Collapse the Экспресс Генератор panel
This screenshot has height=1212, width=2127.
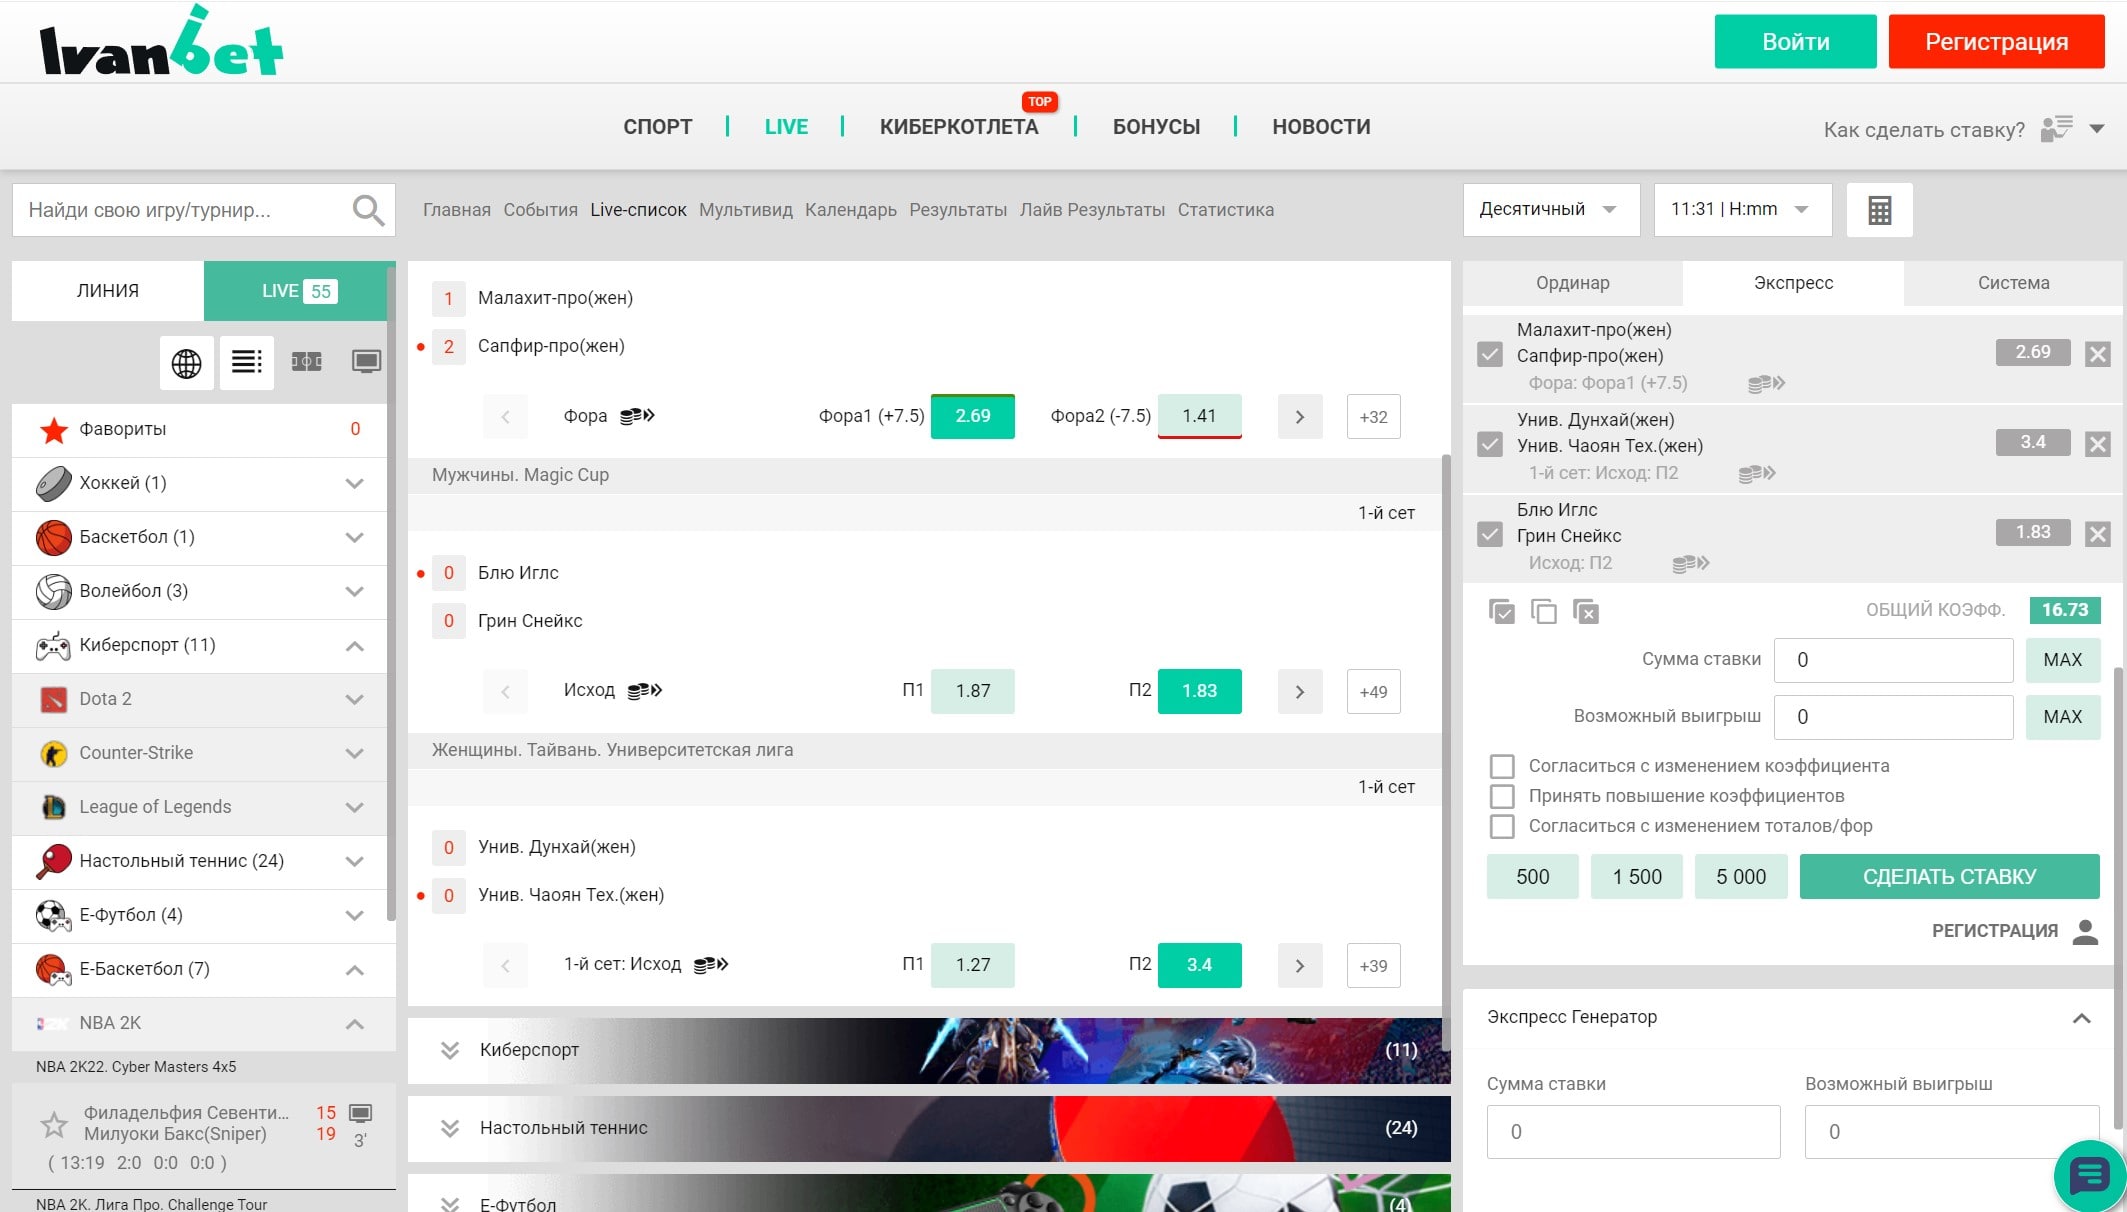(x=2081, y=1018)
